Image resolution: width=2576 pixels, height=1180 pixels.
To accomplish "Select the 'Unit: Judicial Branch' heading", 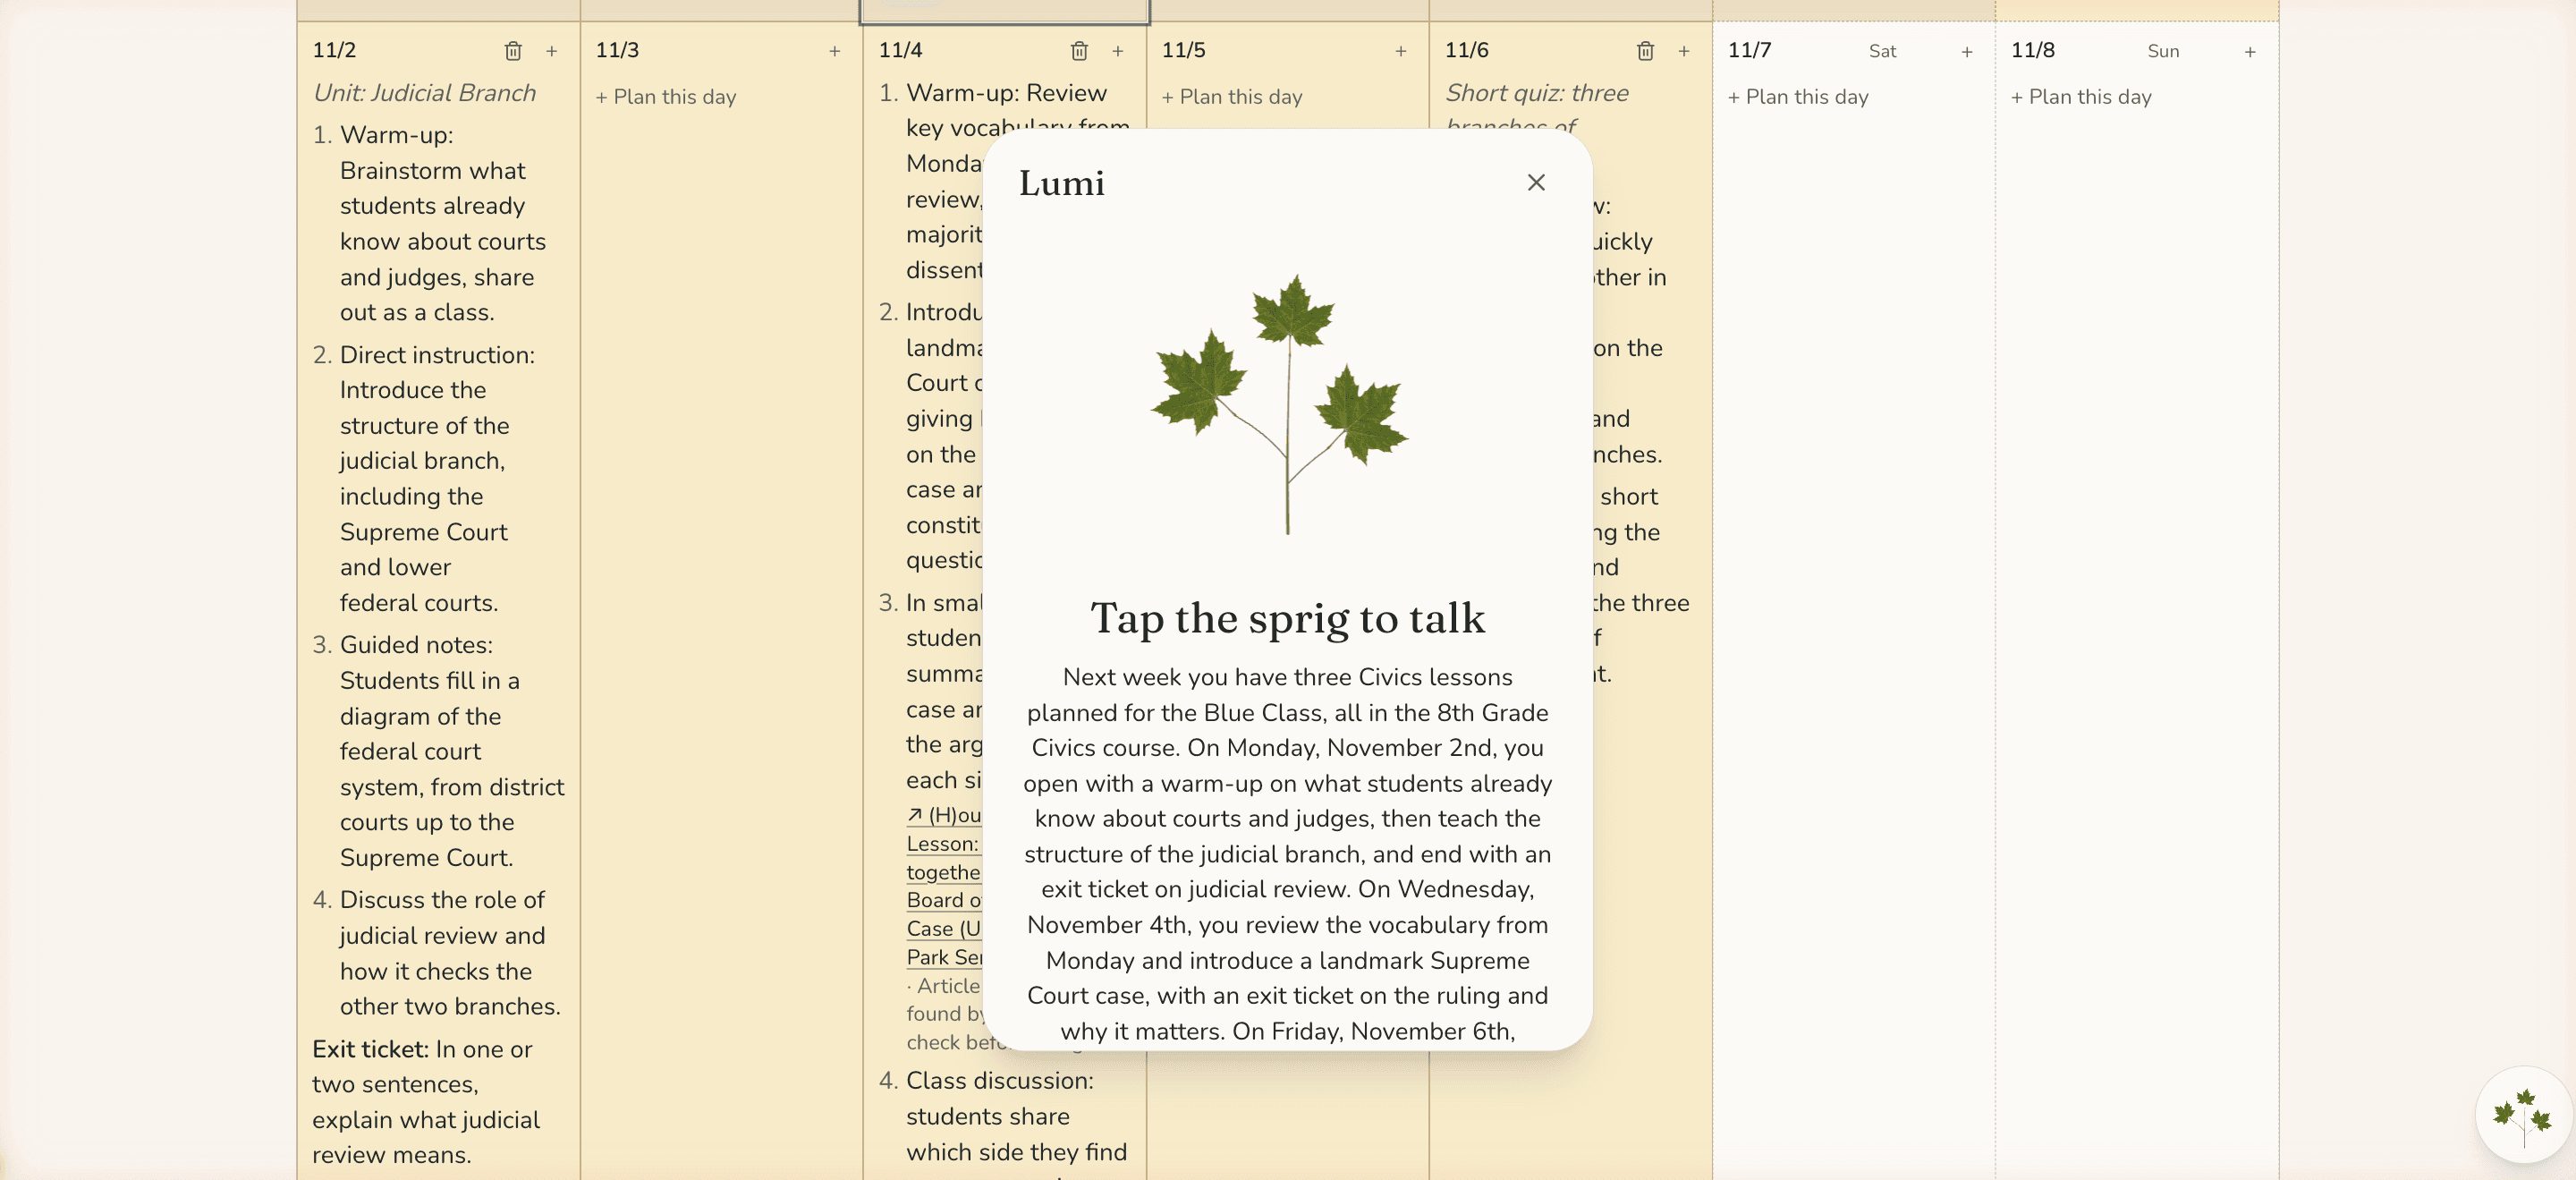I will 425,93.
